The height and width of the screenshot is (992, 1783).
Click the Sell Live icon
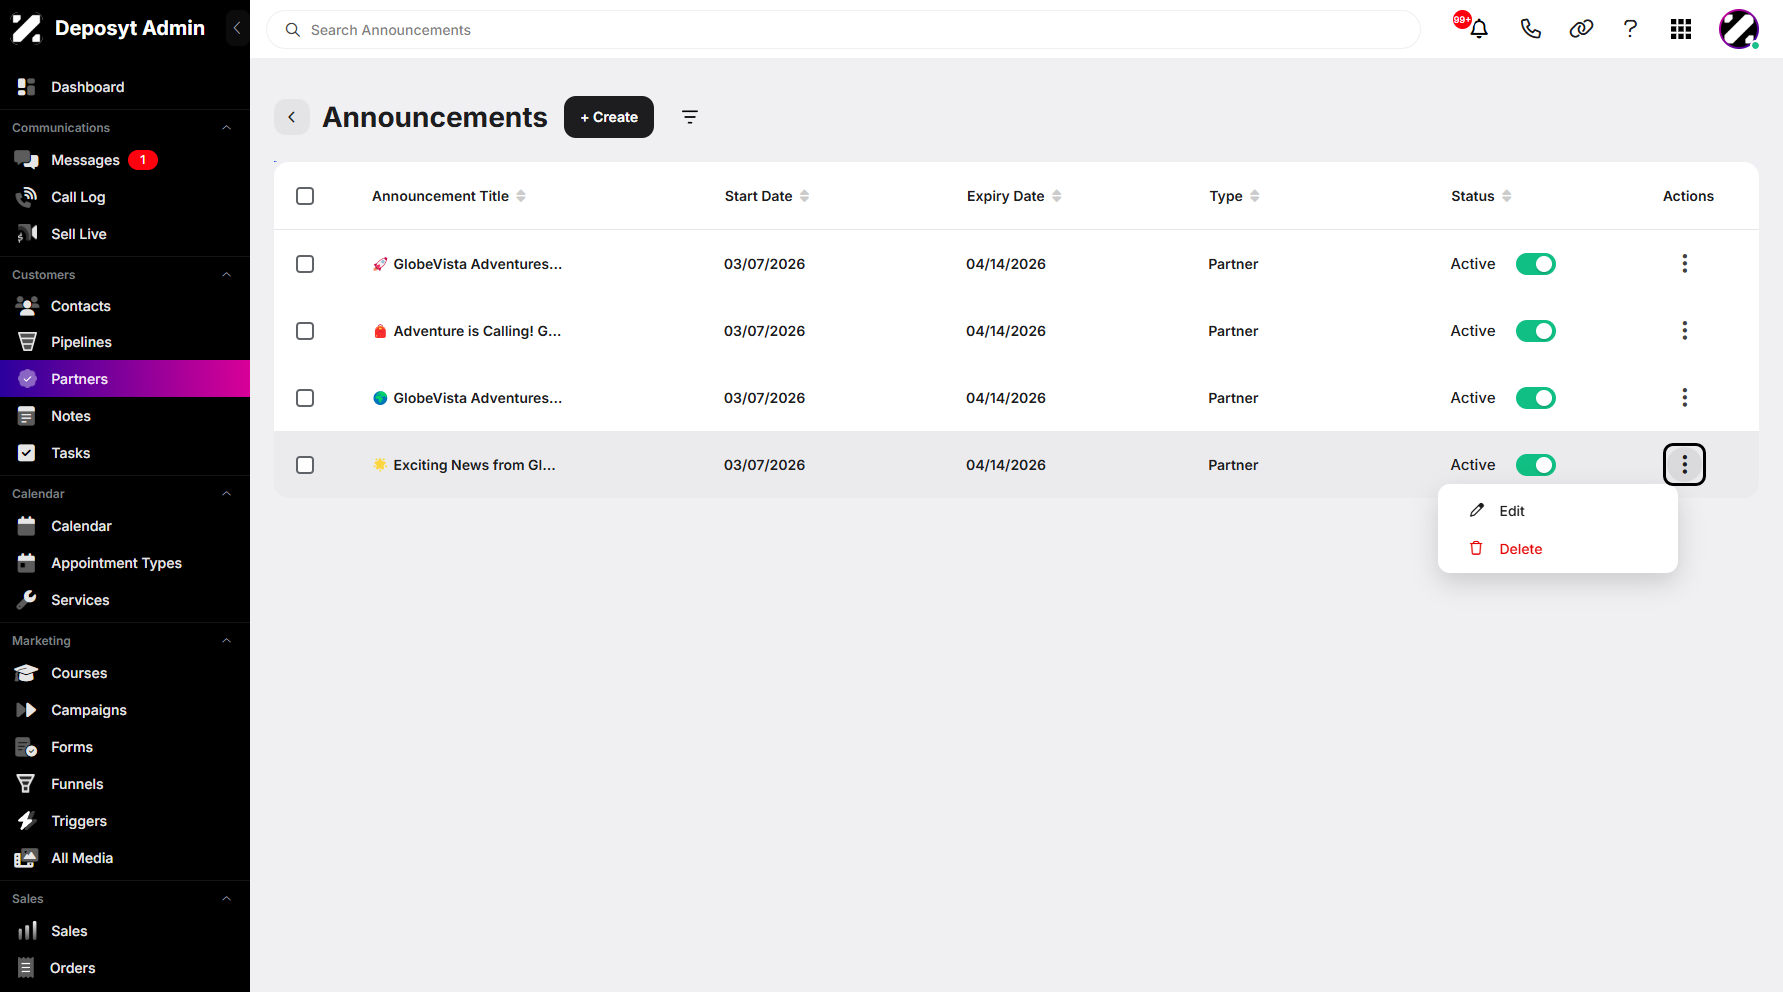coord(27,234)
